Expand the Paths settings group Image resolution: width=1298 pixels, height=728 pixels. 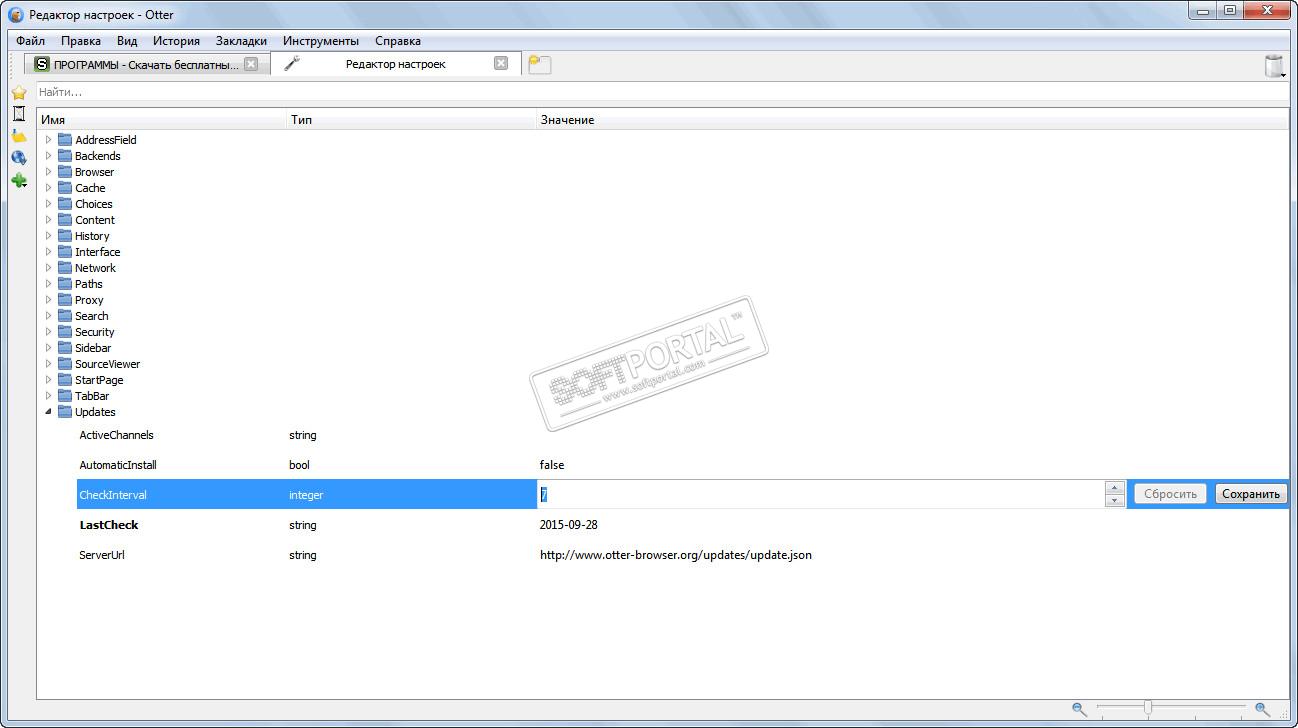pyautogui.click(x=48, y=284)
